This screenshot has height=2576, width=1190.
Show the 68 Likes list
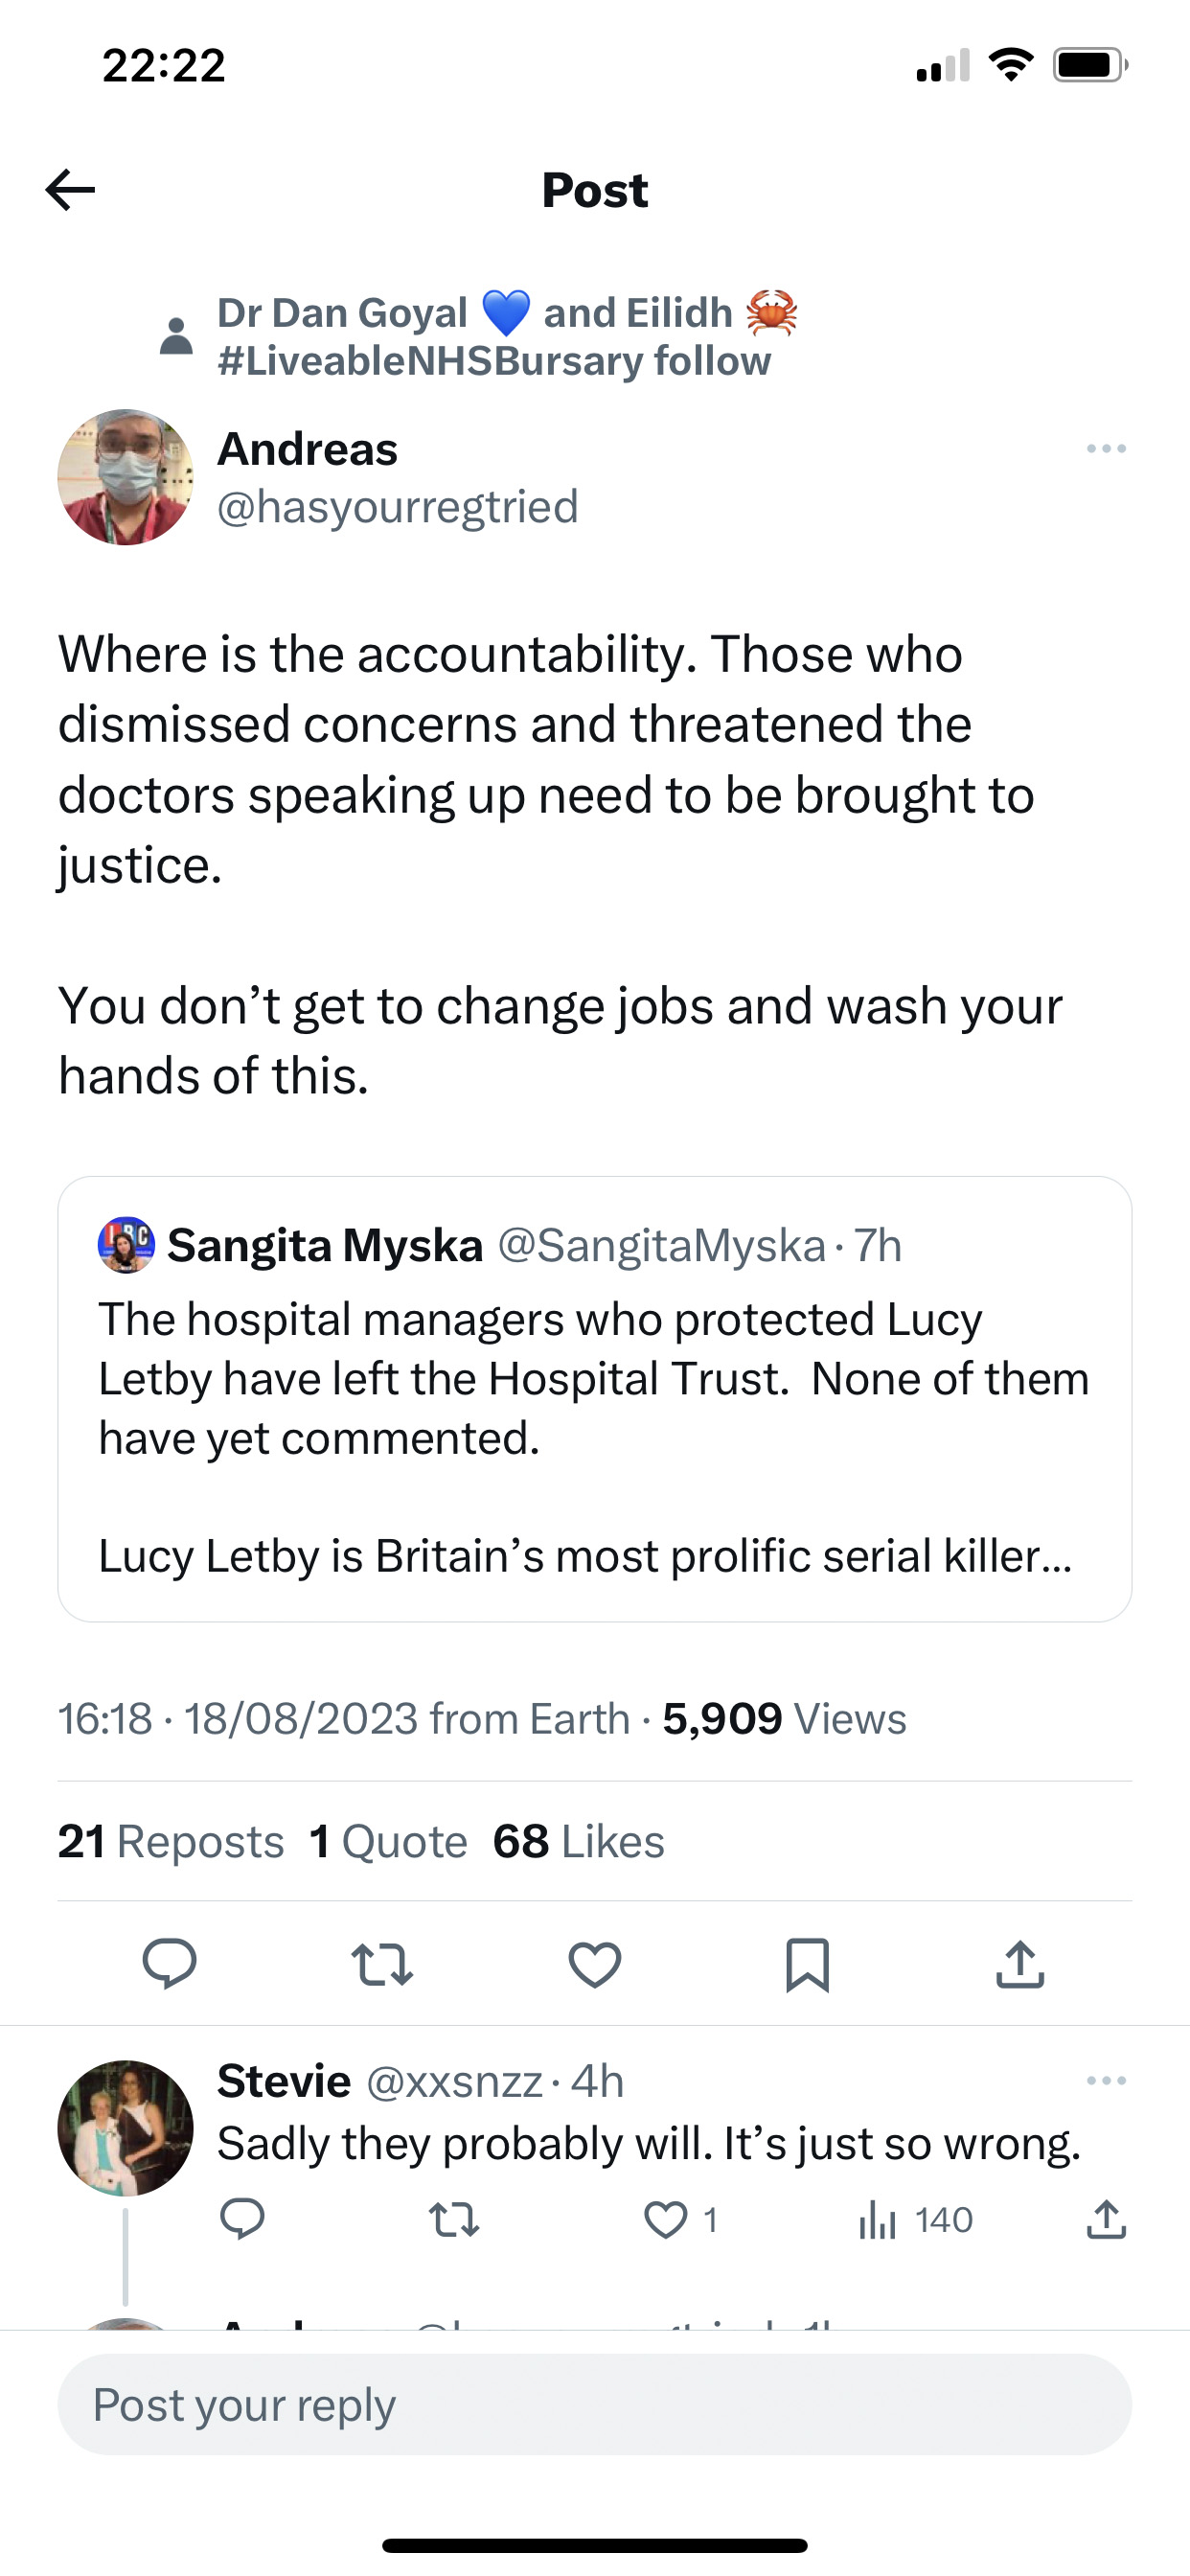click(579, 1841)
